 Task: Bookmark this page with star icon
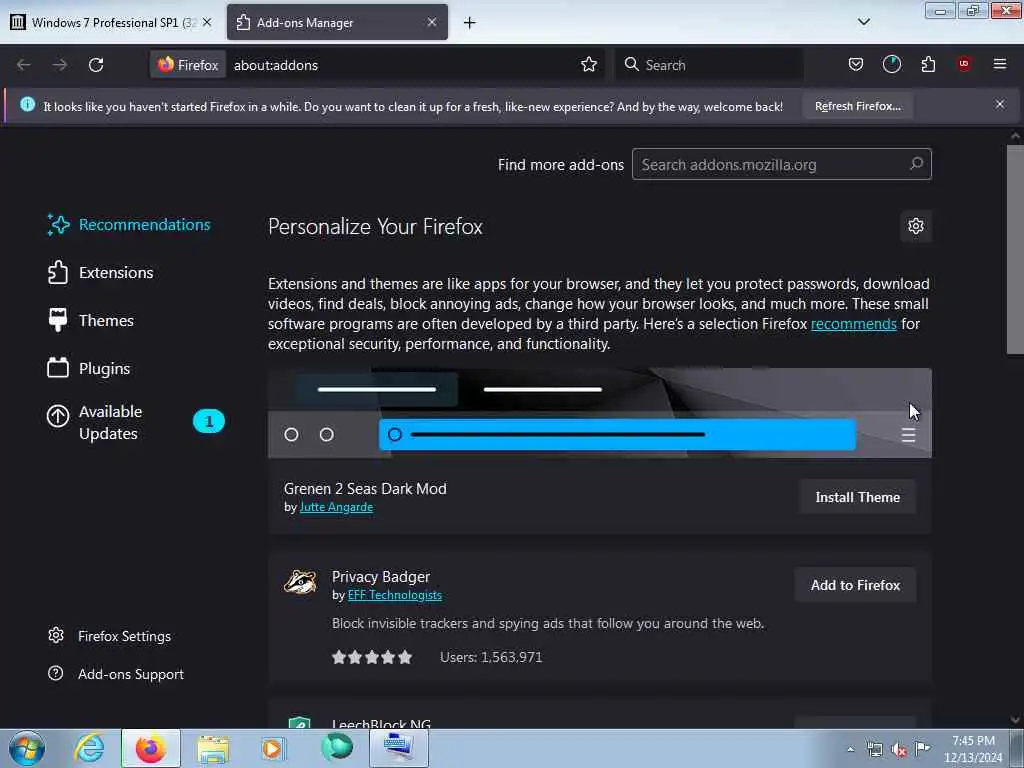tap(589, 64)
